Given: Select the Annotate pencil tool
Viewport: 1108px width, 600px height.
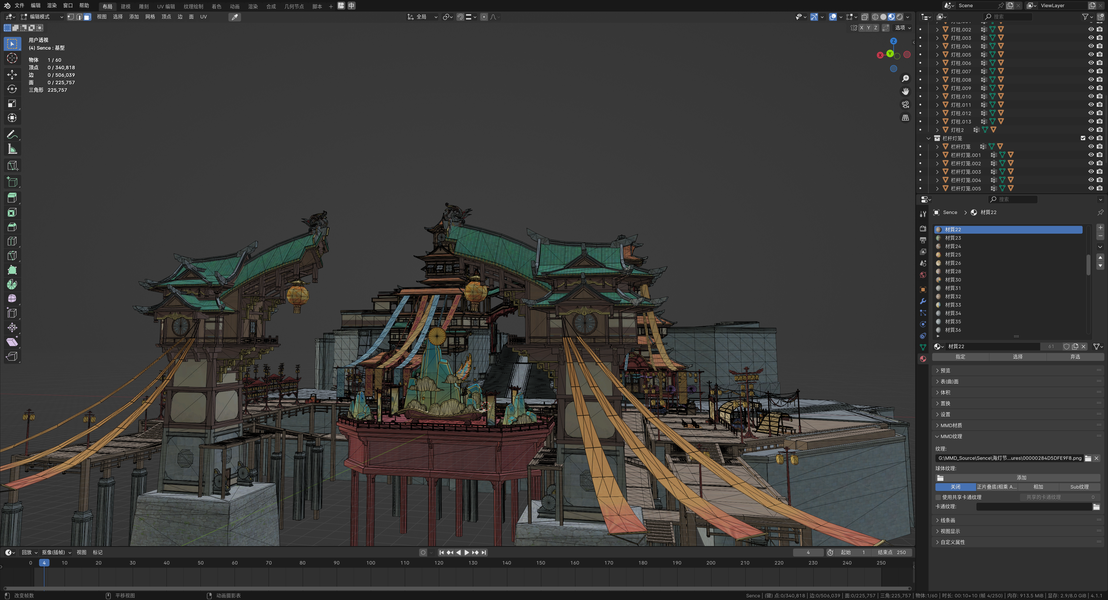Looking at the screenshot, I should [12, 134].
